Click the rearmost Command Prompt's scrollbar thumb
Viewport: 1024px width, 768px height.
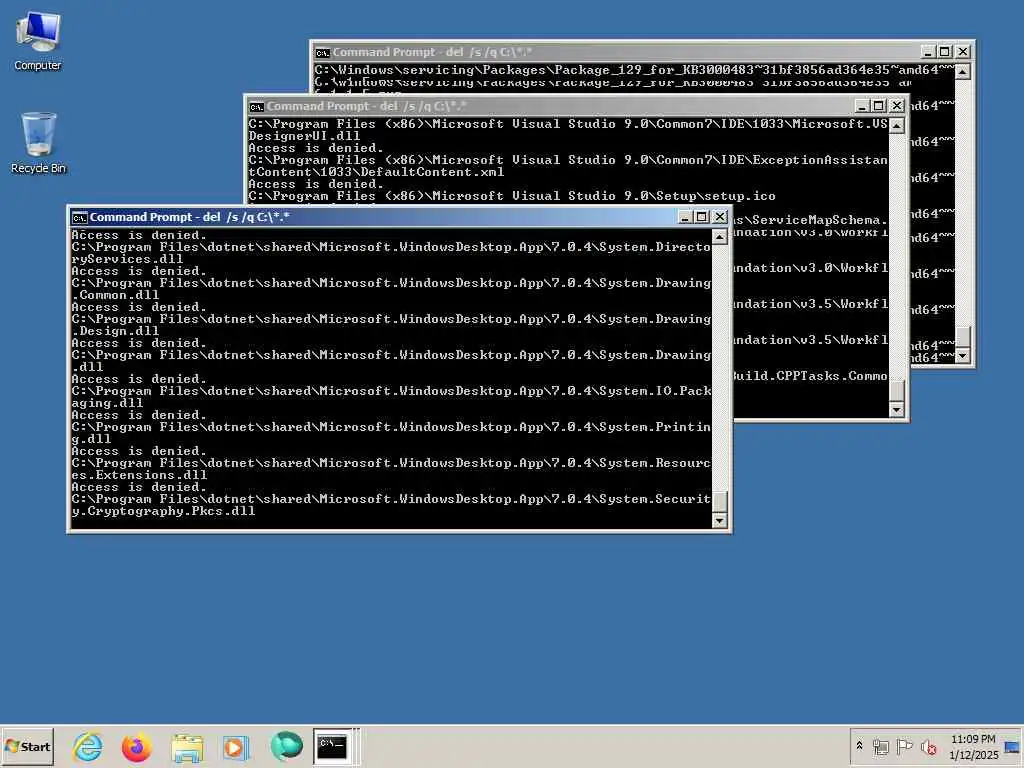click(963, 336)
